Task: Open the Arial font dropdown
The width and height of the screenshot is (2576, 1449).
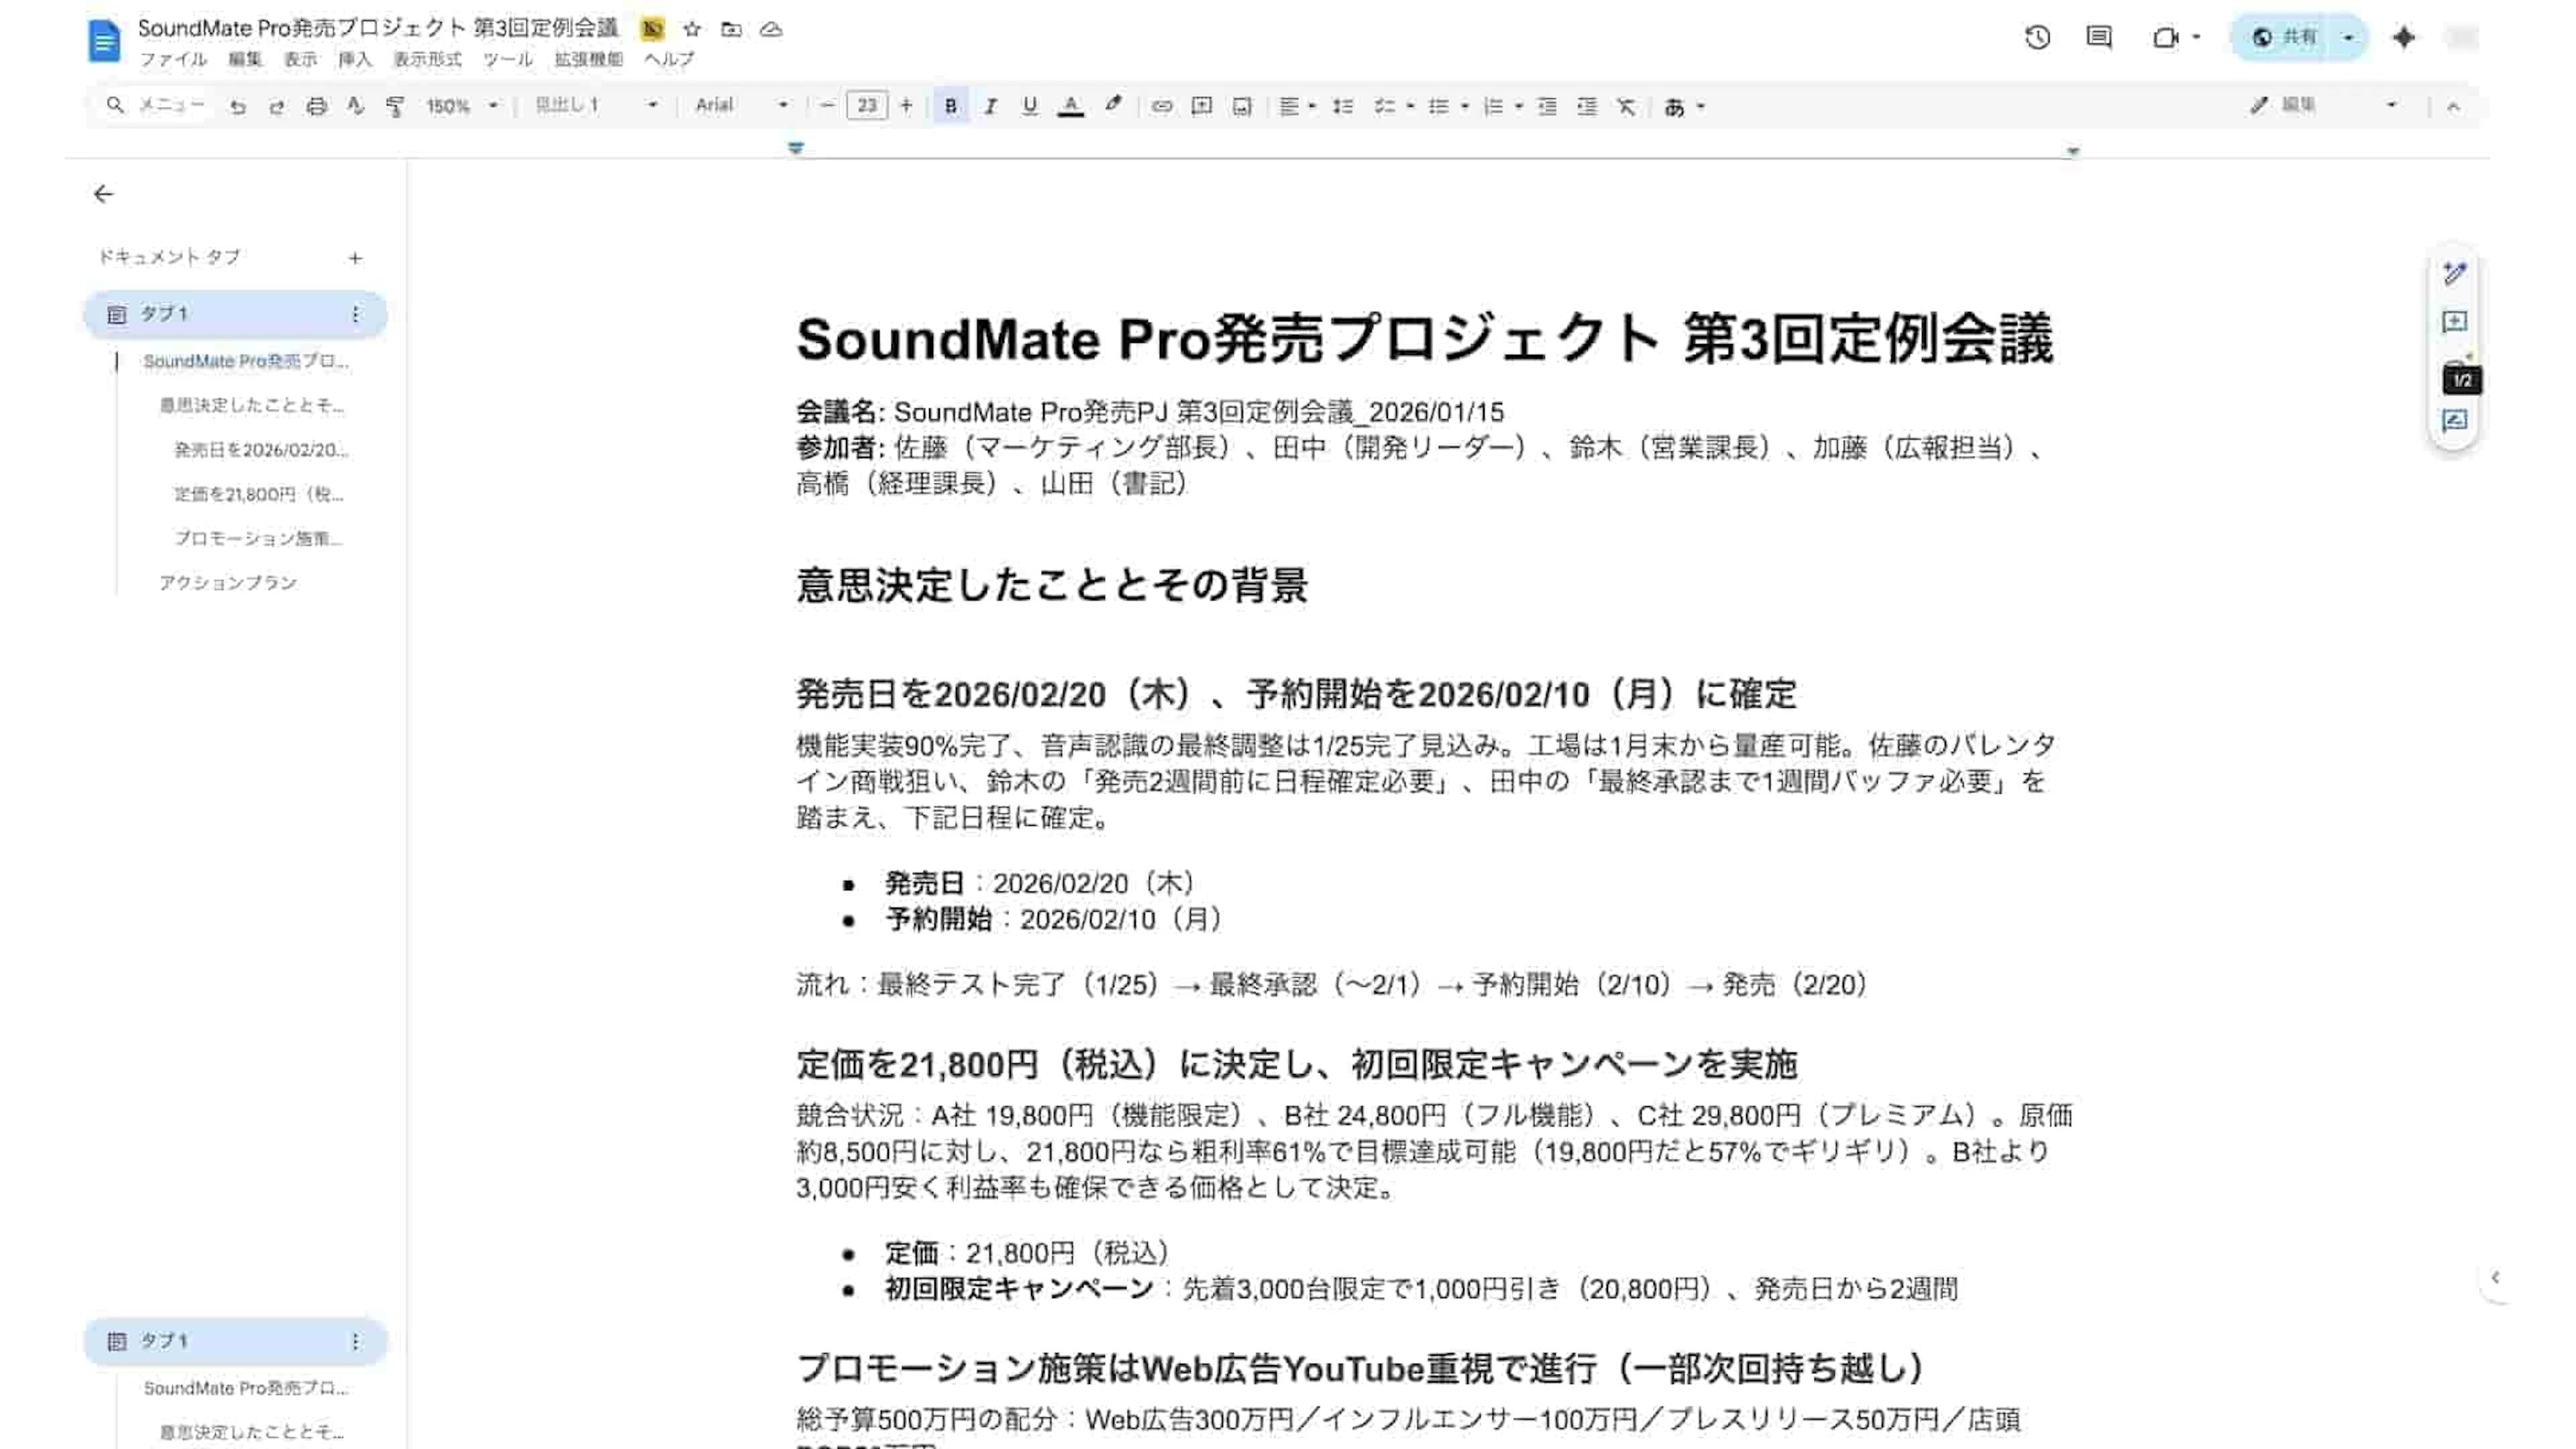Action: [x=741, y=106]
